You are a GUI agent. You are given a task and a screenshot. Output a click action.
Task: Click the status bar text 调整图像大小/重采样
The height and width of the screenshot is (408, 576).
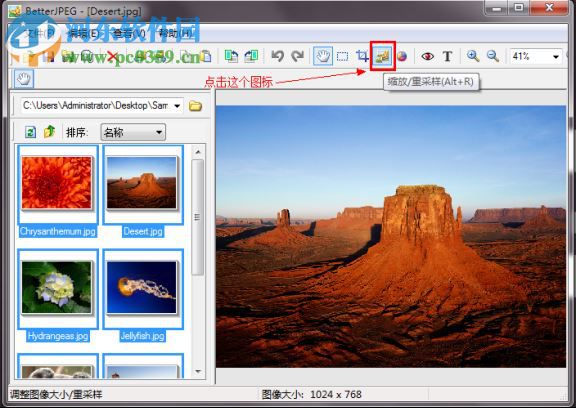point(56,395)
